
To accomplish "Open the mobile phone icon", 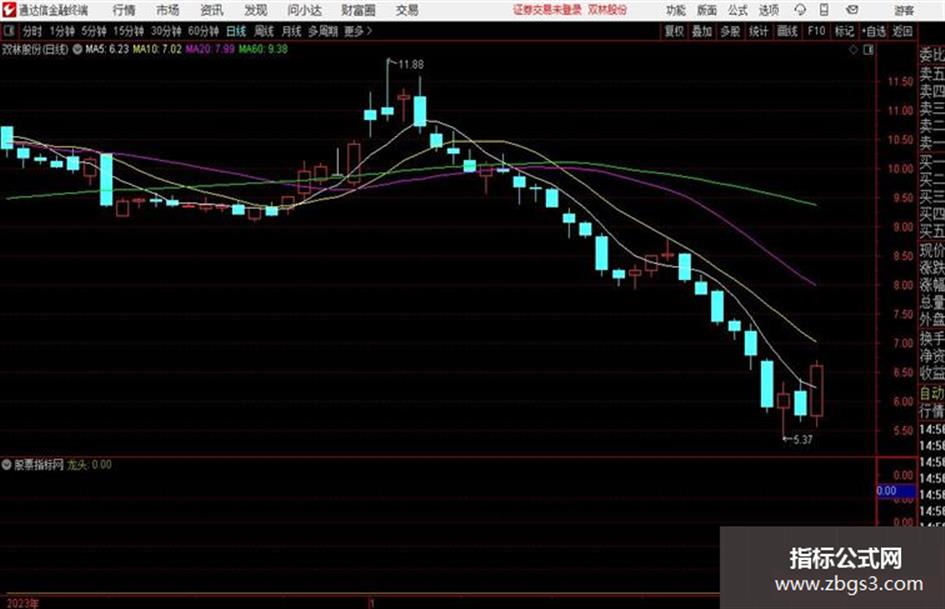I will [824, 10].
